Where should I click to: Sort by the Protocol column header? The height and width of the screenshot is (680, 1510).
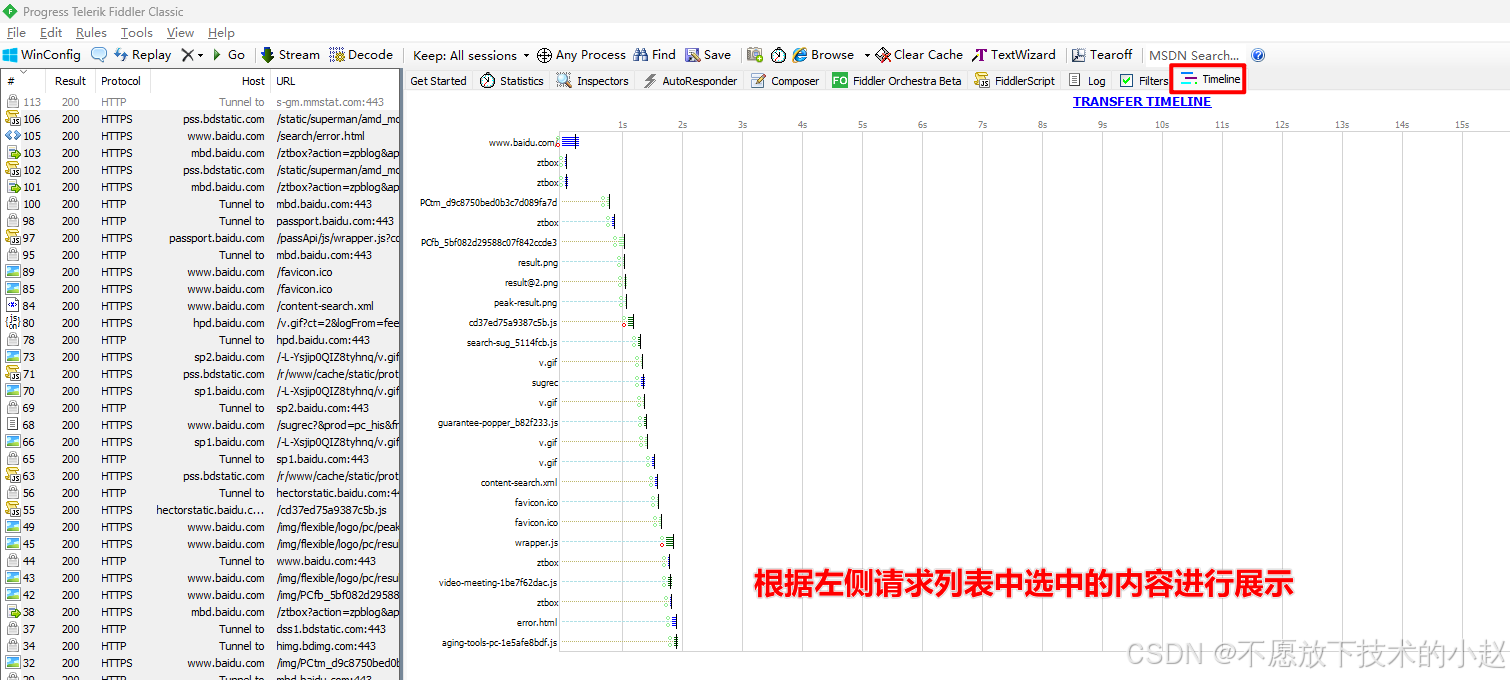pyautogui.click(x=121, y=81)
